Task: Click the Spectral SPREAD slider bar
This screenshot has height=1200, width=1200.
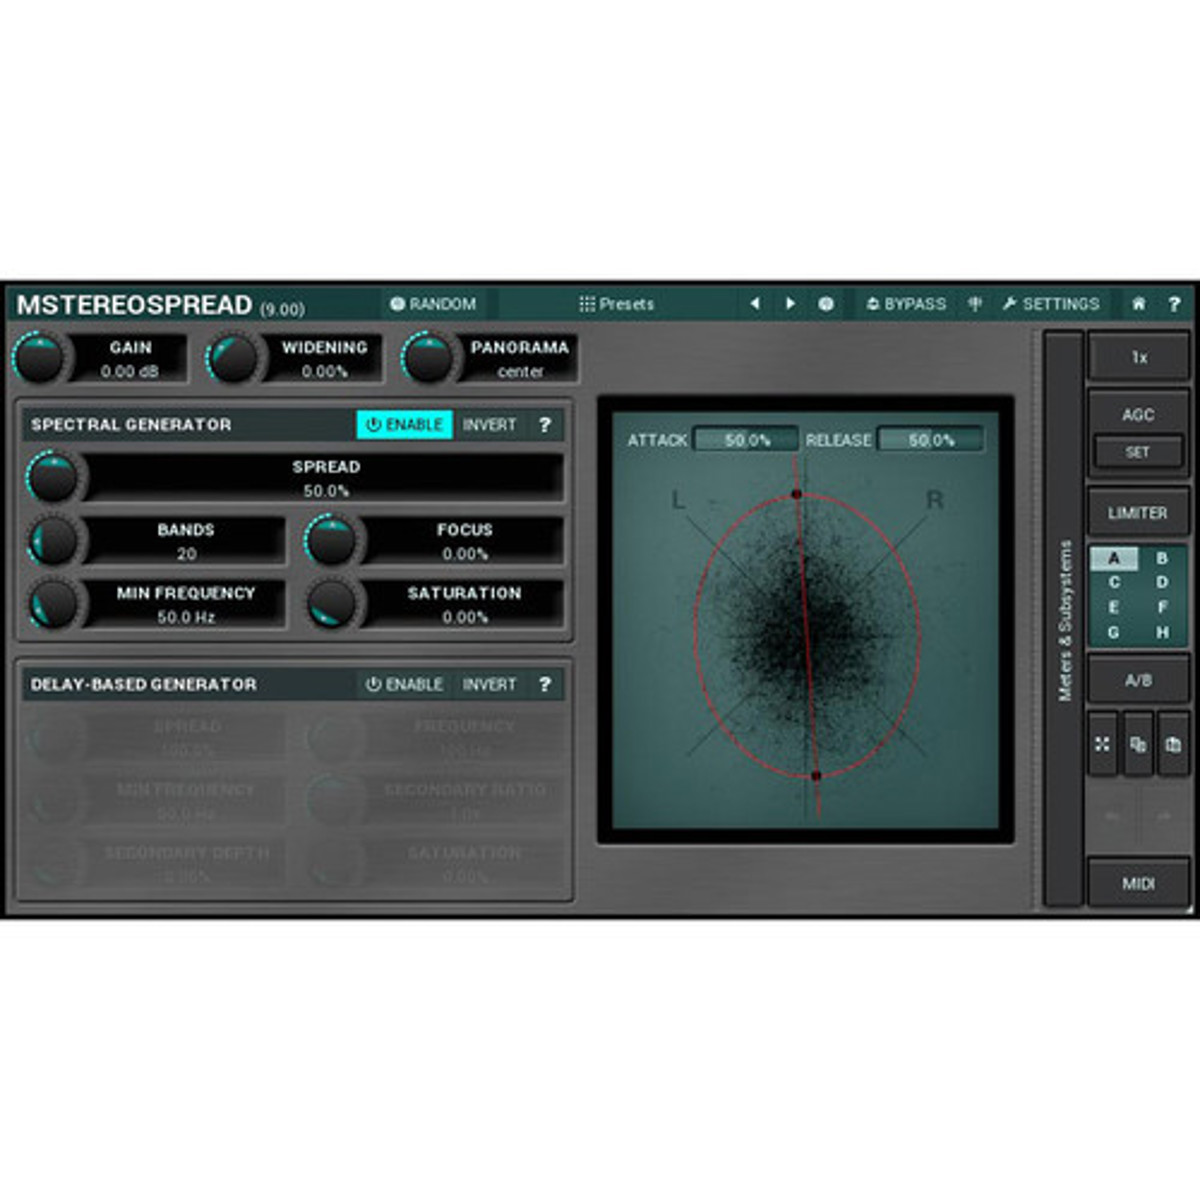Action: coord(326,478)
